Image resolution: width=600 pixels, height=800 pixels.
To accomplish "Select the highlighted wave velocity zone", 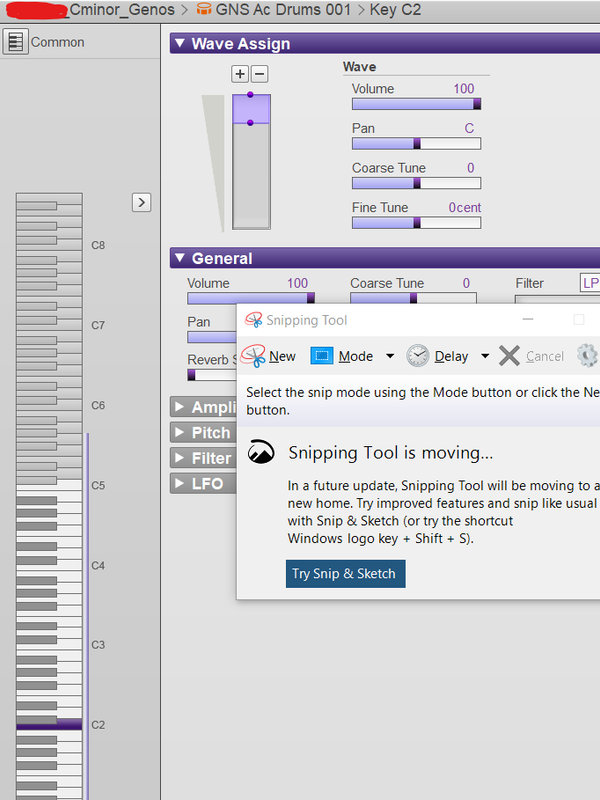I will [x=251, y=109].
